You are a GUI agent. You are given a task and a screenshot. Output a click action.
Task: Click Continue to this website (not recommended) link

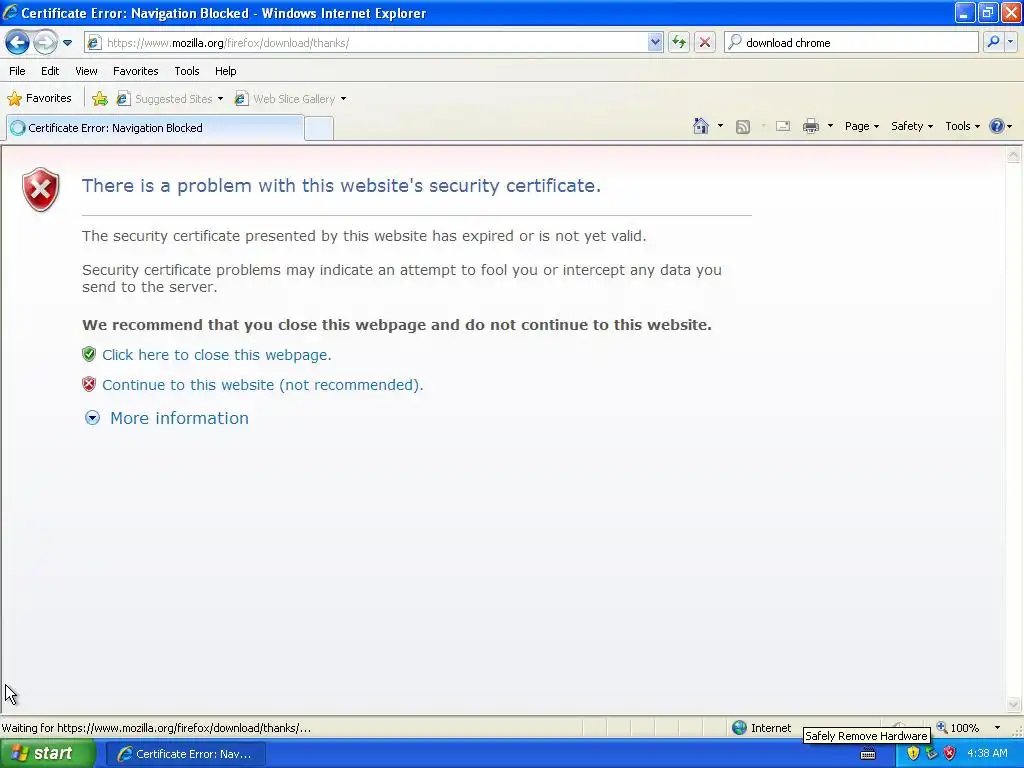263,385
